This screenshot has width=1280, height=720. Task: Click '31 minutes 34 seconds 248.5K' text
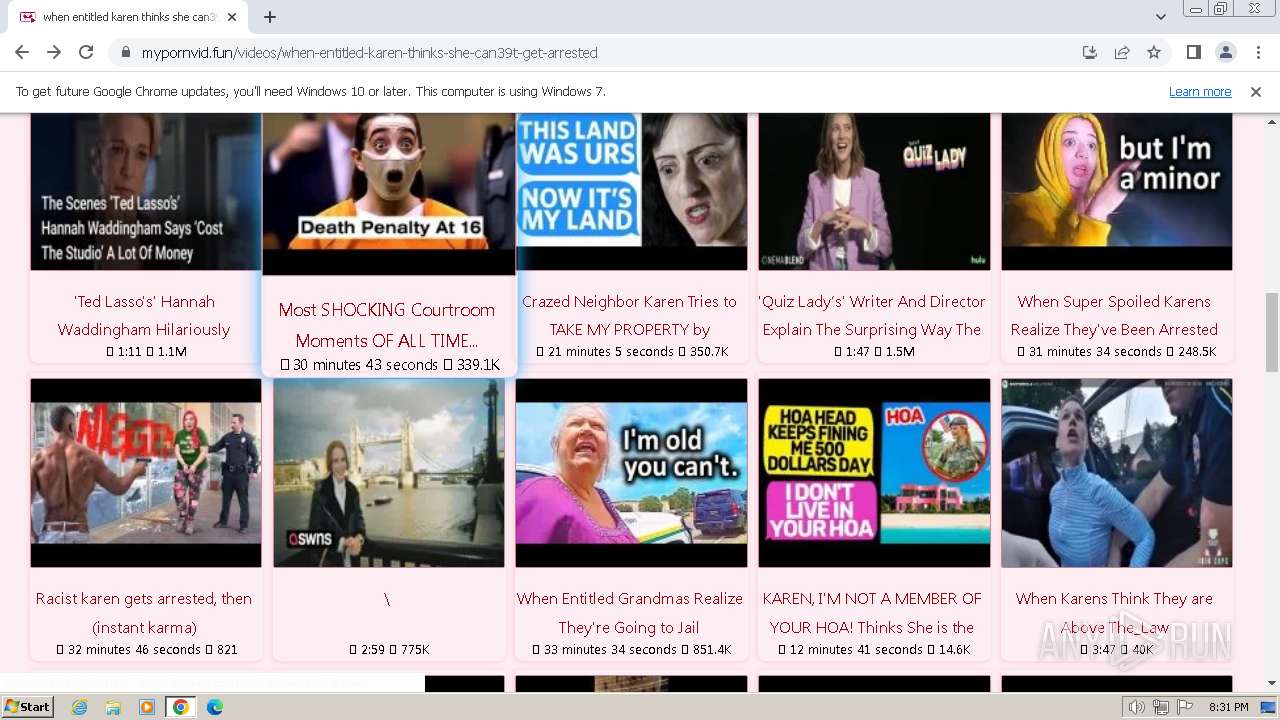point(1117,352)
